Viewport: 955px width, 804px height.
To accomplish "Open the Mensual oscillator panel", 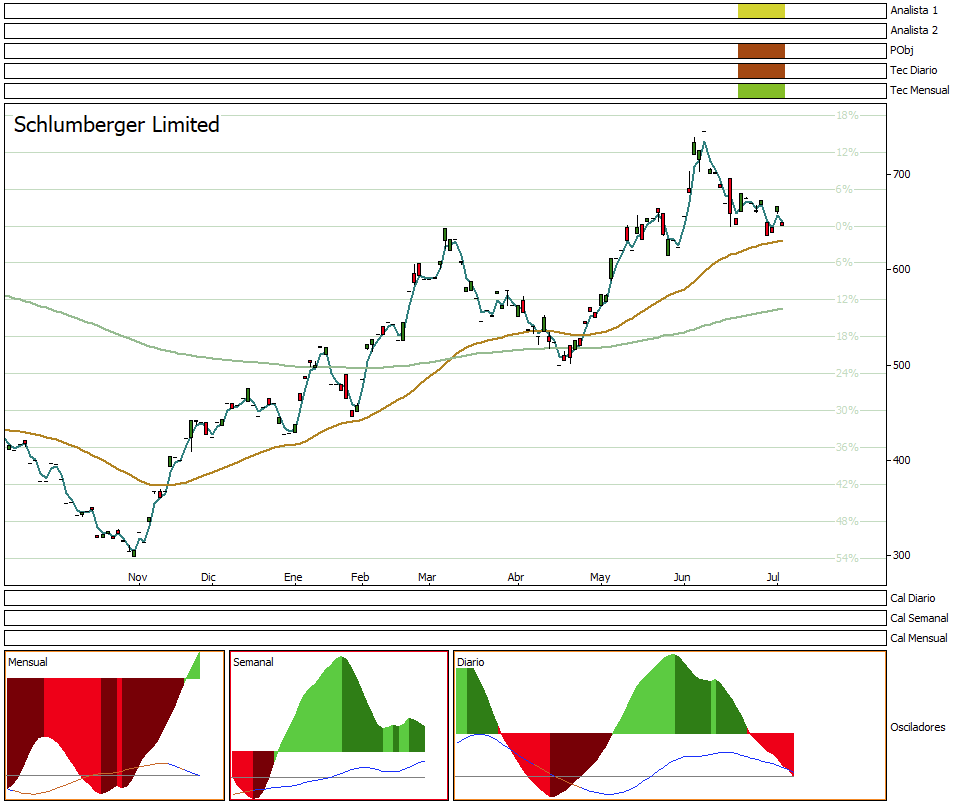I will click(x=115, y=725).
